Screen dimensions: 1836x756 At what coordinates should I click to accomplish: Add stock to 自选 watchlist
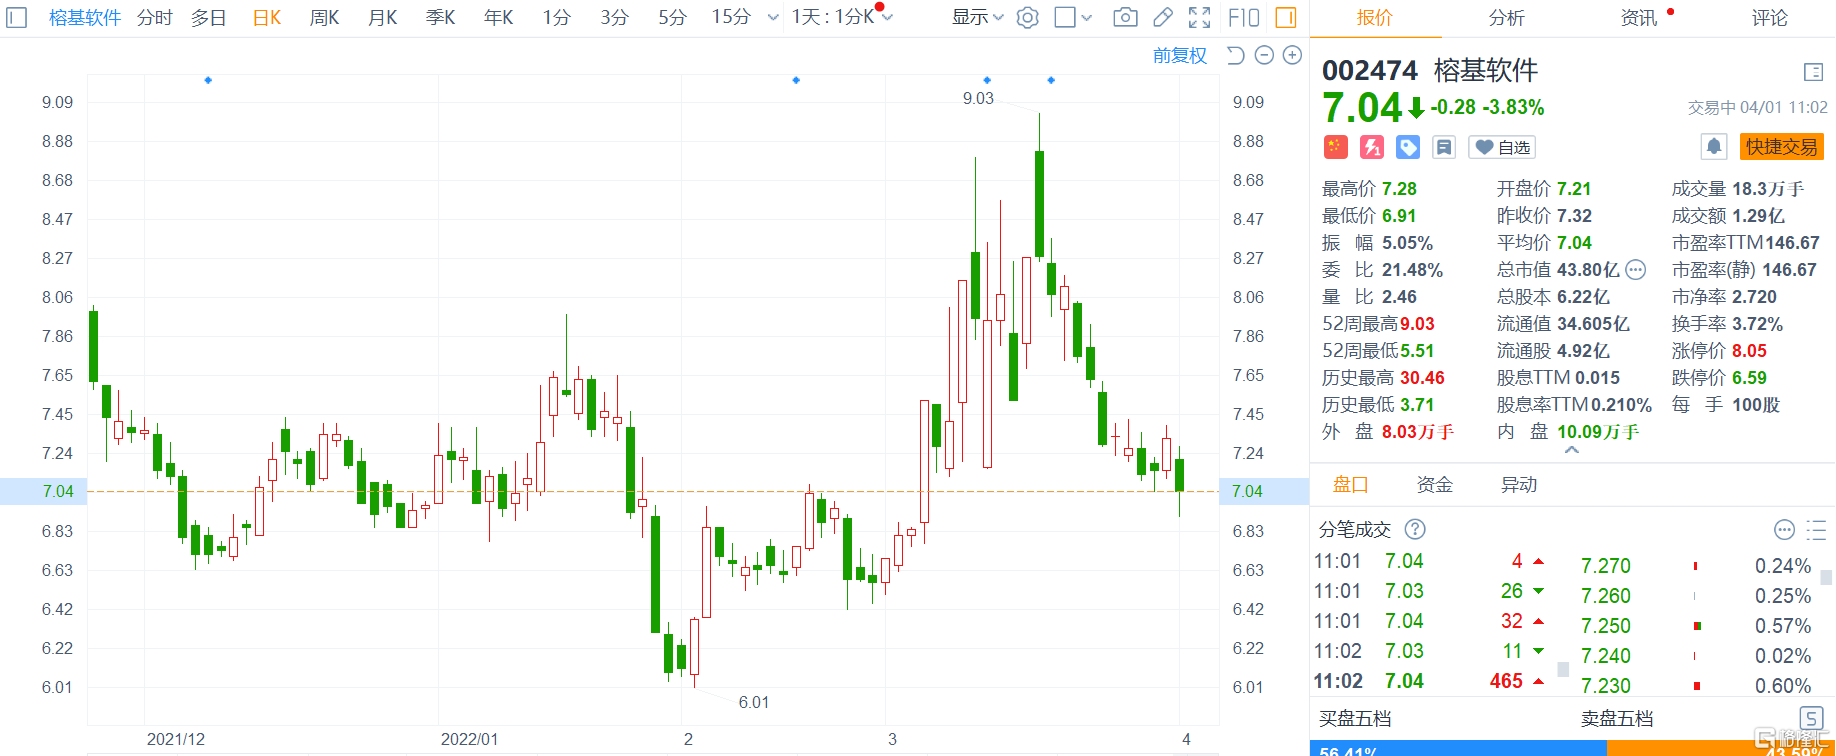(1502, 147)
